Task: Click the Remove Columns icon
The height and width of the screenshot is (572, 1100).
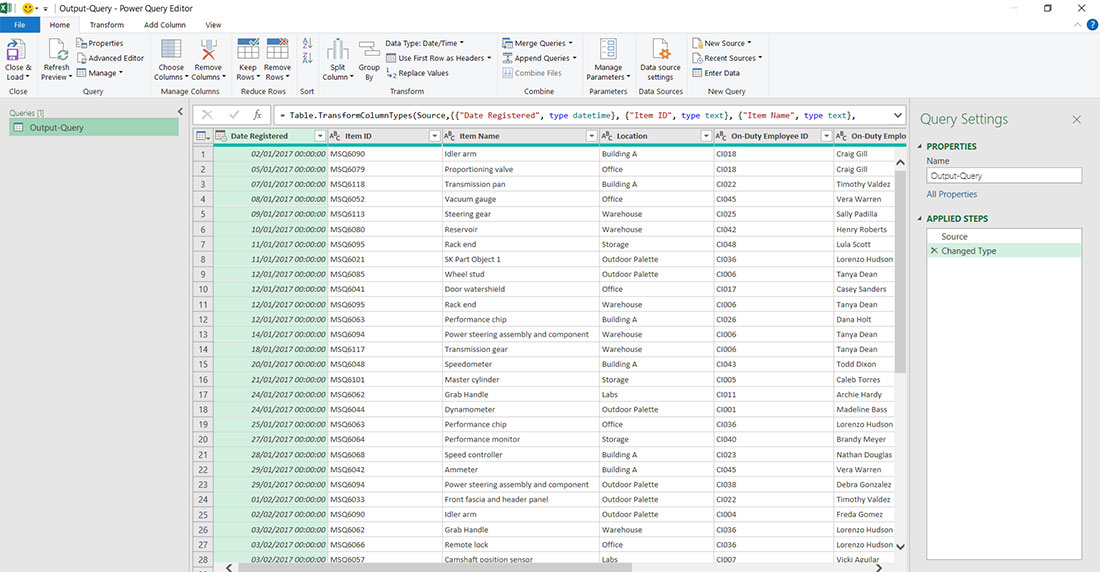Action: 208,49
